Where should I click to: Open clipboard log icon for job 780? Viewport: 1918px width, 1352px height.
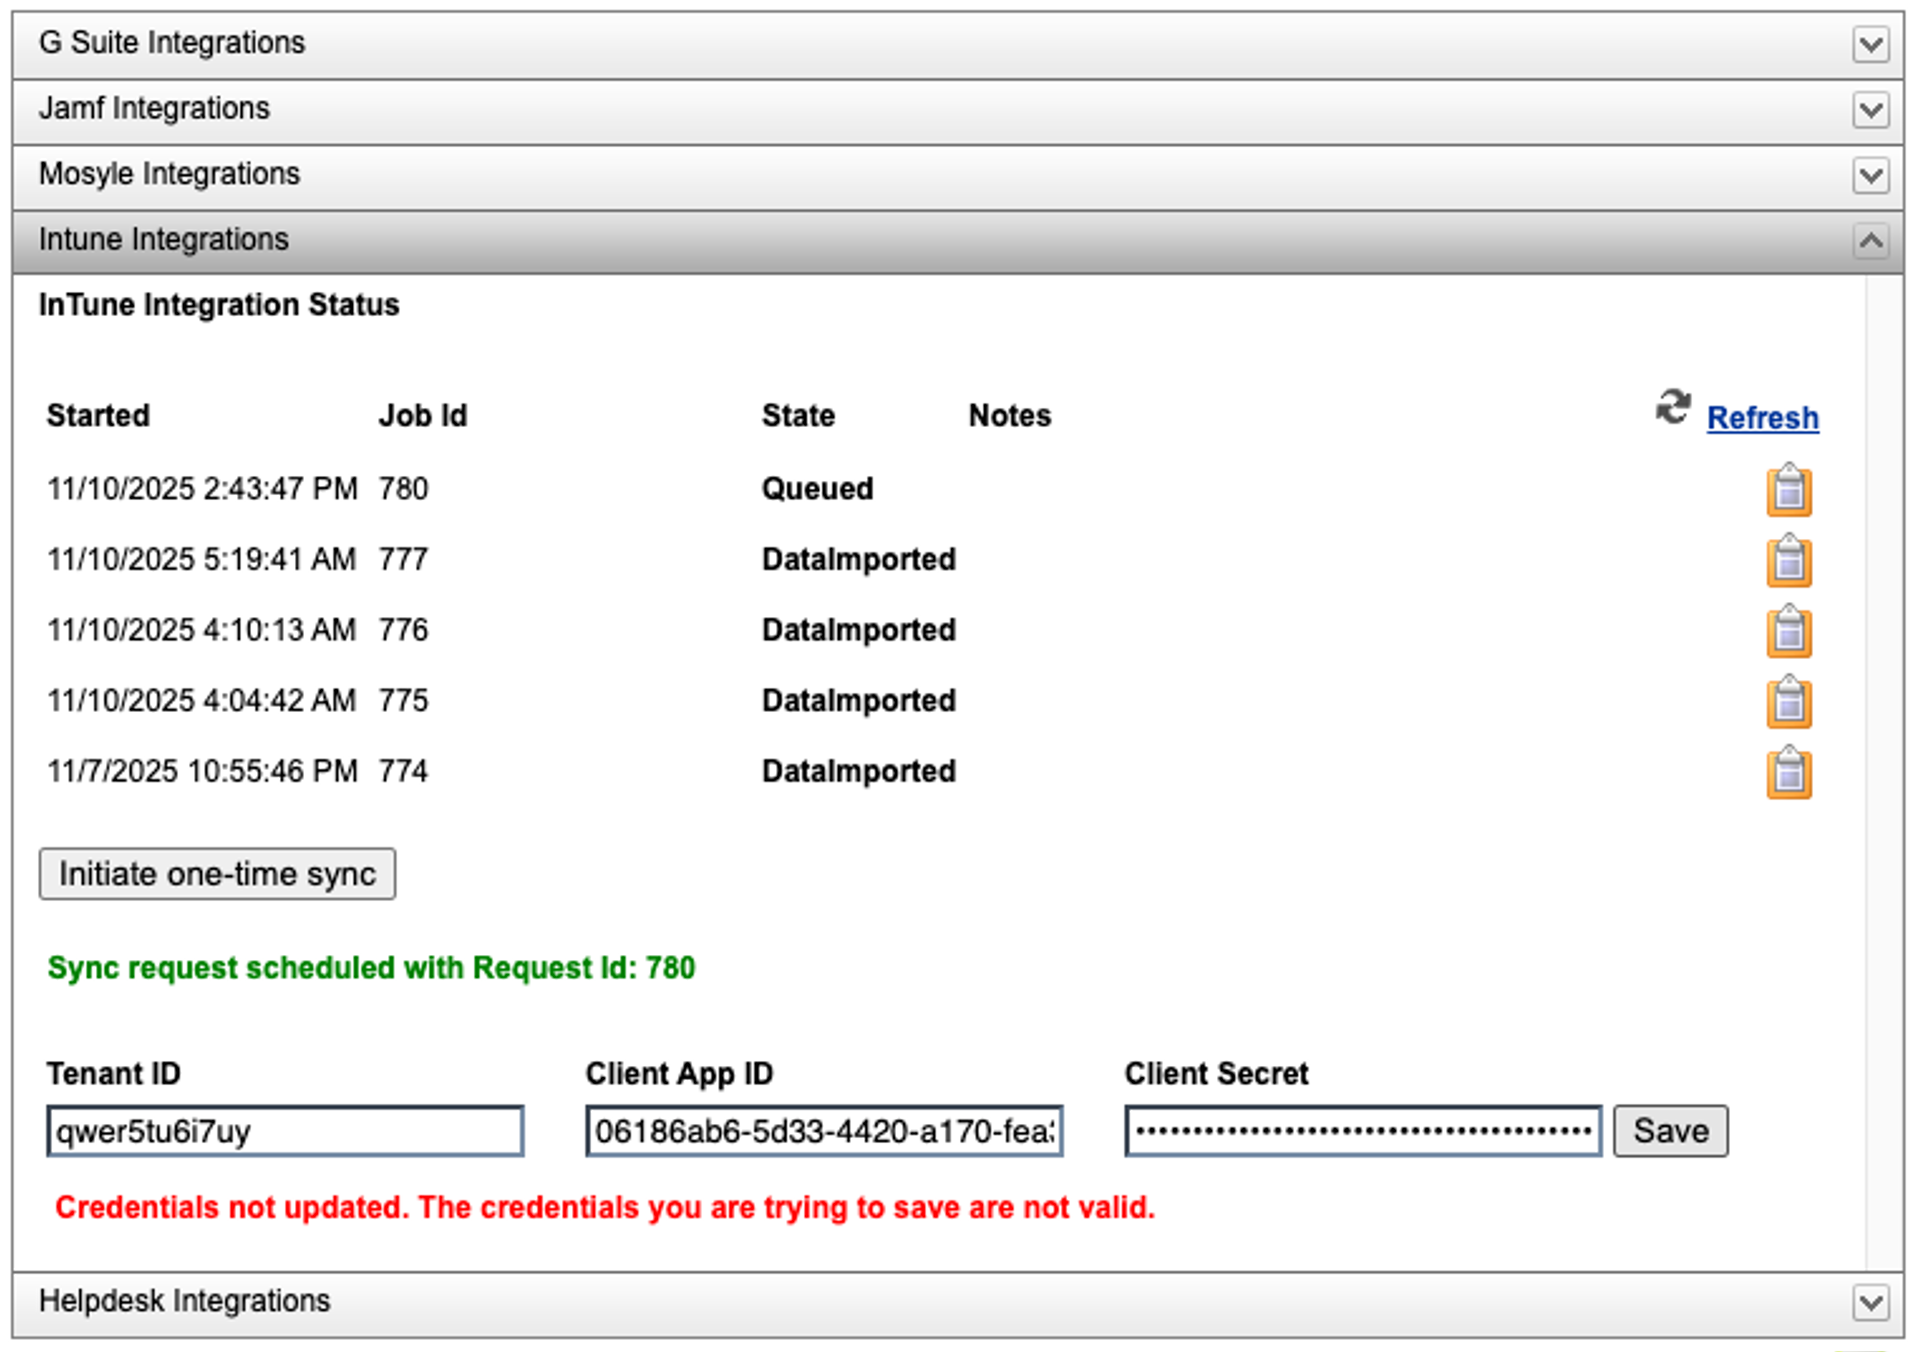click(x=1788, y=490)
